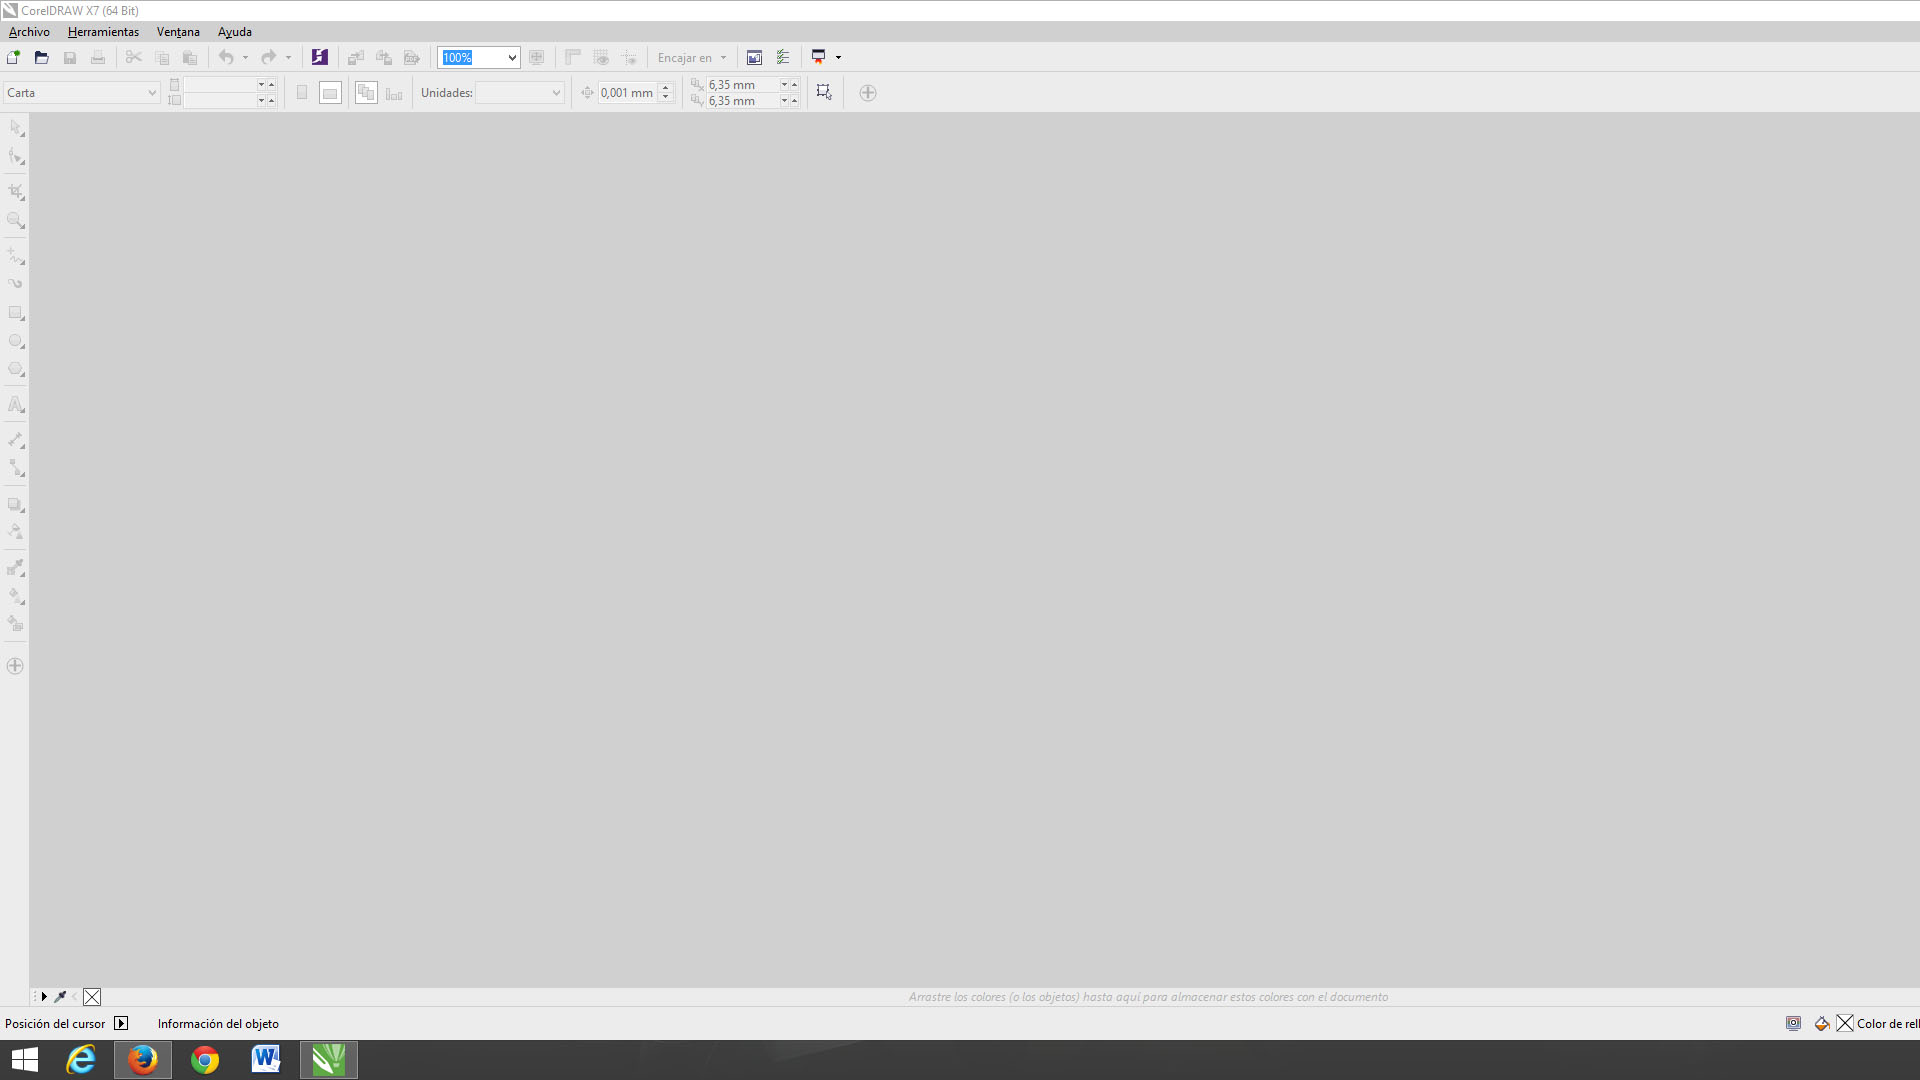Click the Open file folder icon
The height and width of the screenshot is (1080, 1920).
click(x=41, y=57)
